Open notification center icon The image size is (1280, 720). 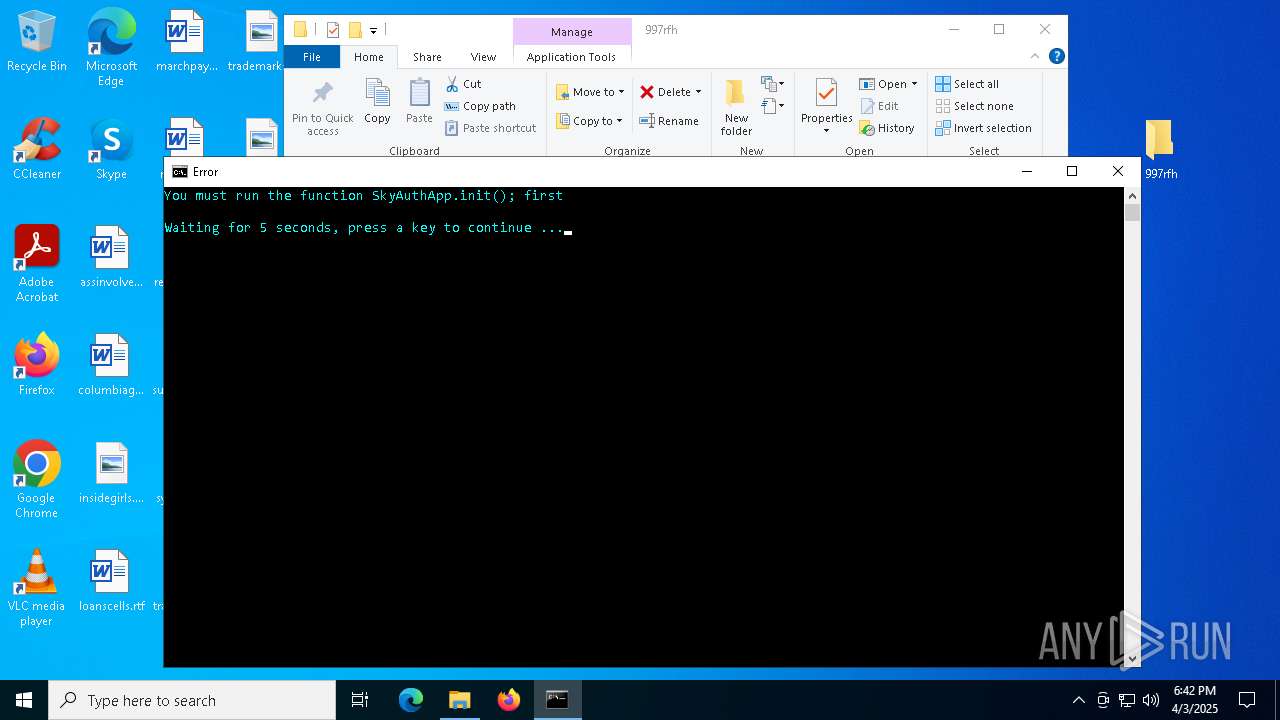[1247, 700]
